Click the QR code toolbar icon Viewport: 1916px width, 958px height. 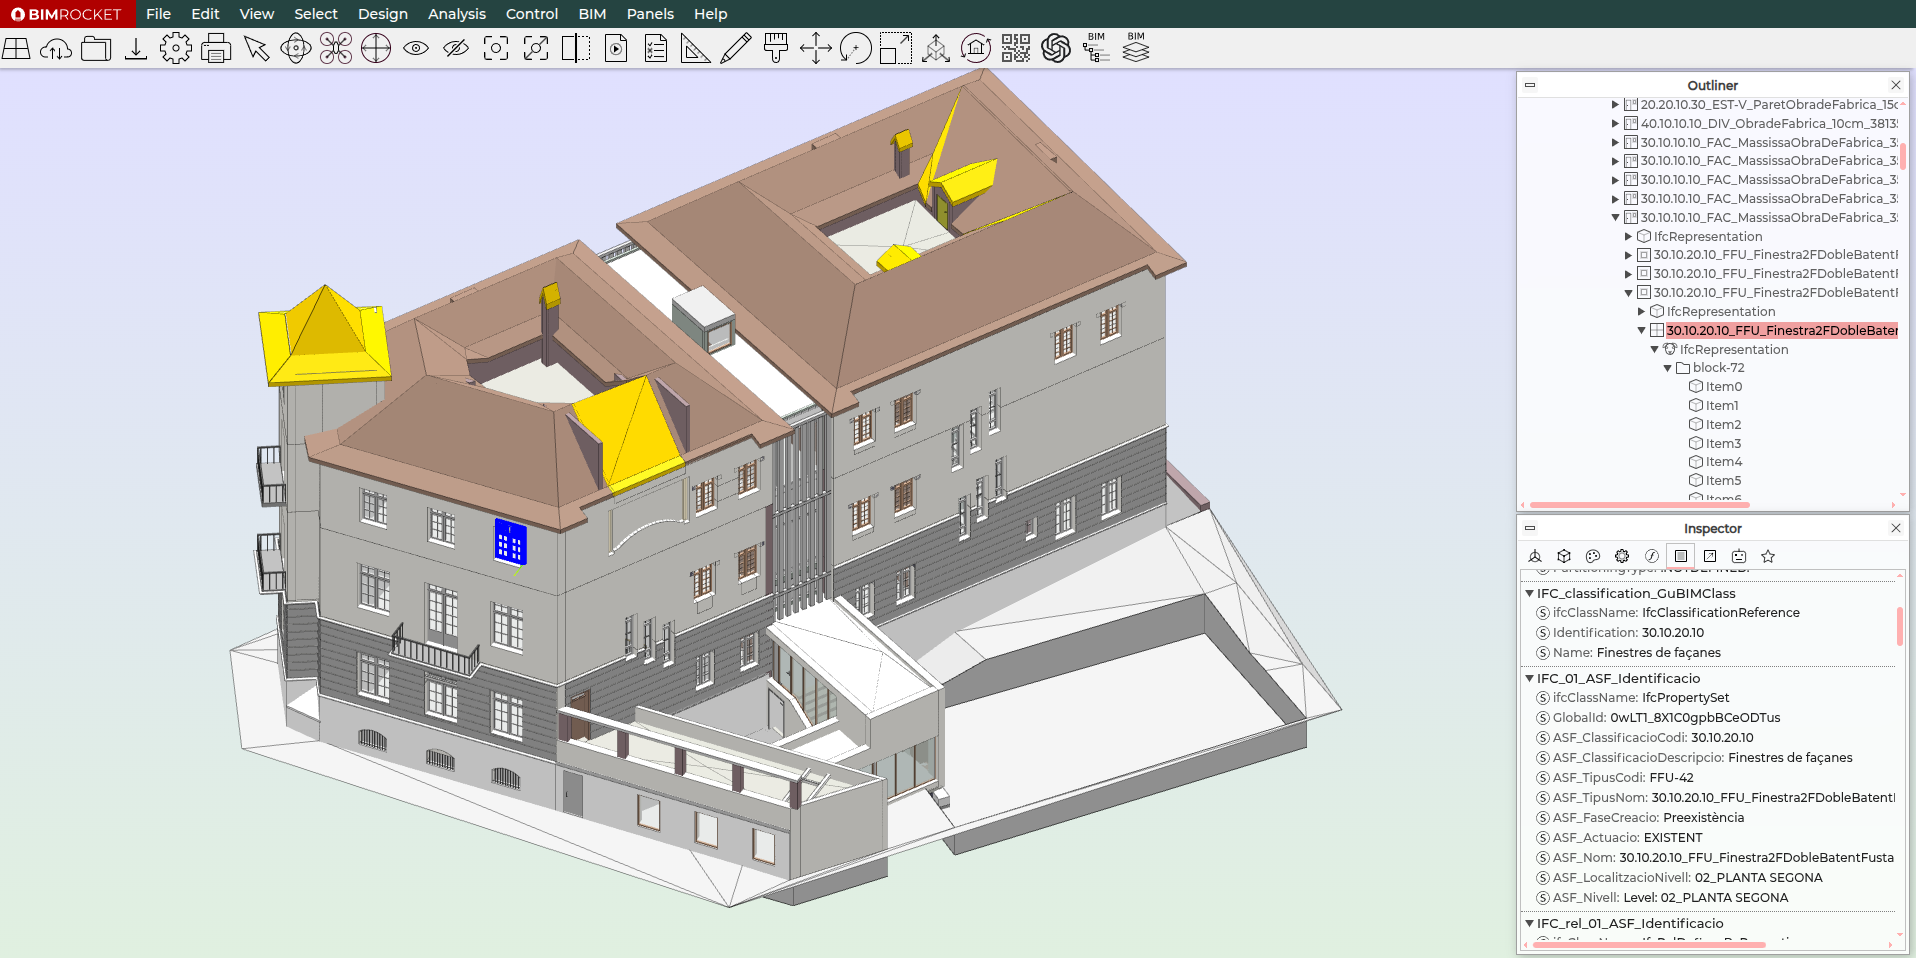click(1016, 48)
